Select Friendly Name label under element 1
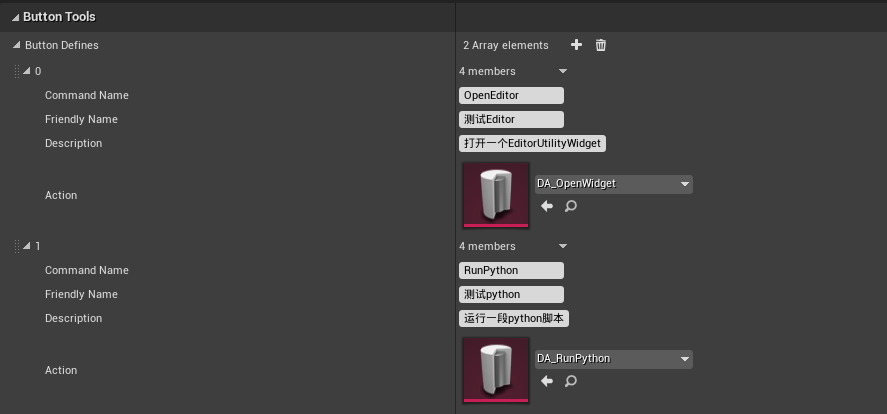This screenshot has height=414, width=887. 81,294
